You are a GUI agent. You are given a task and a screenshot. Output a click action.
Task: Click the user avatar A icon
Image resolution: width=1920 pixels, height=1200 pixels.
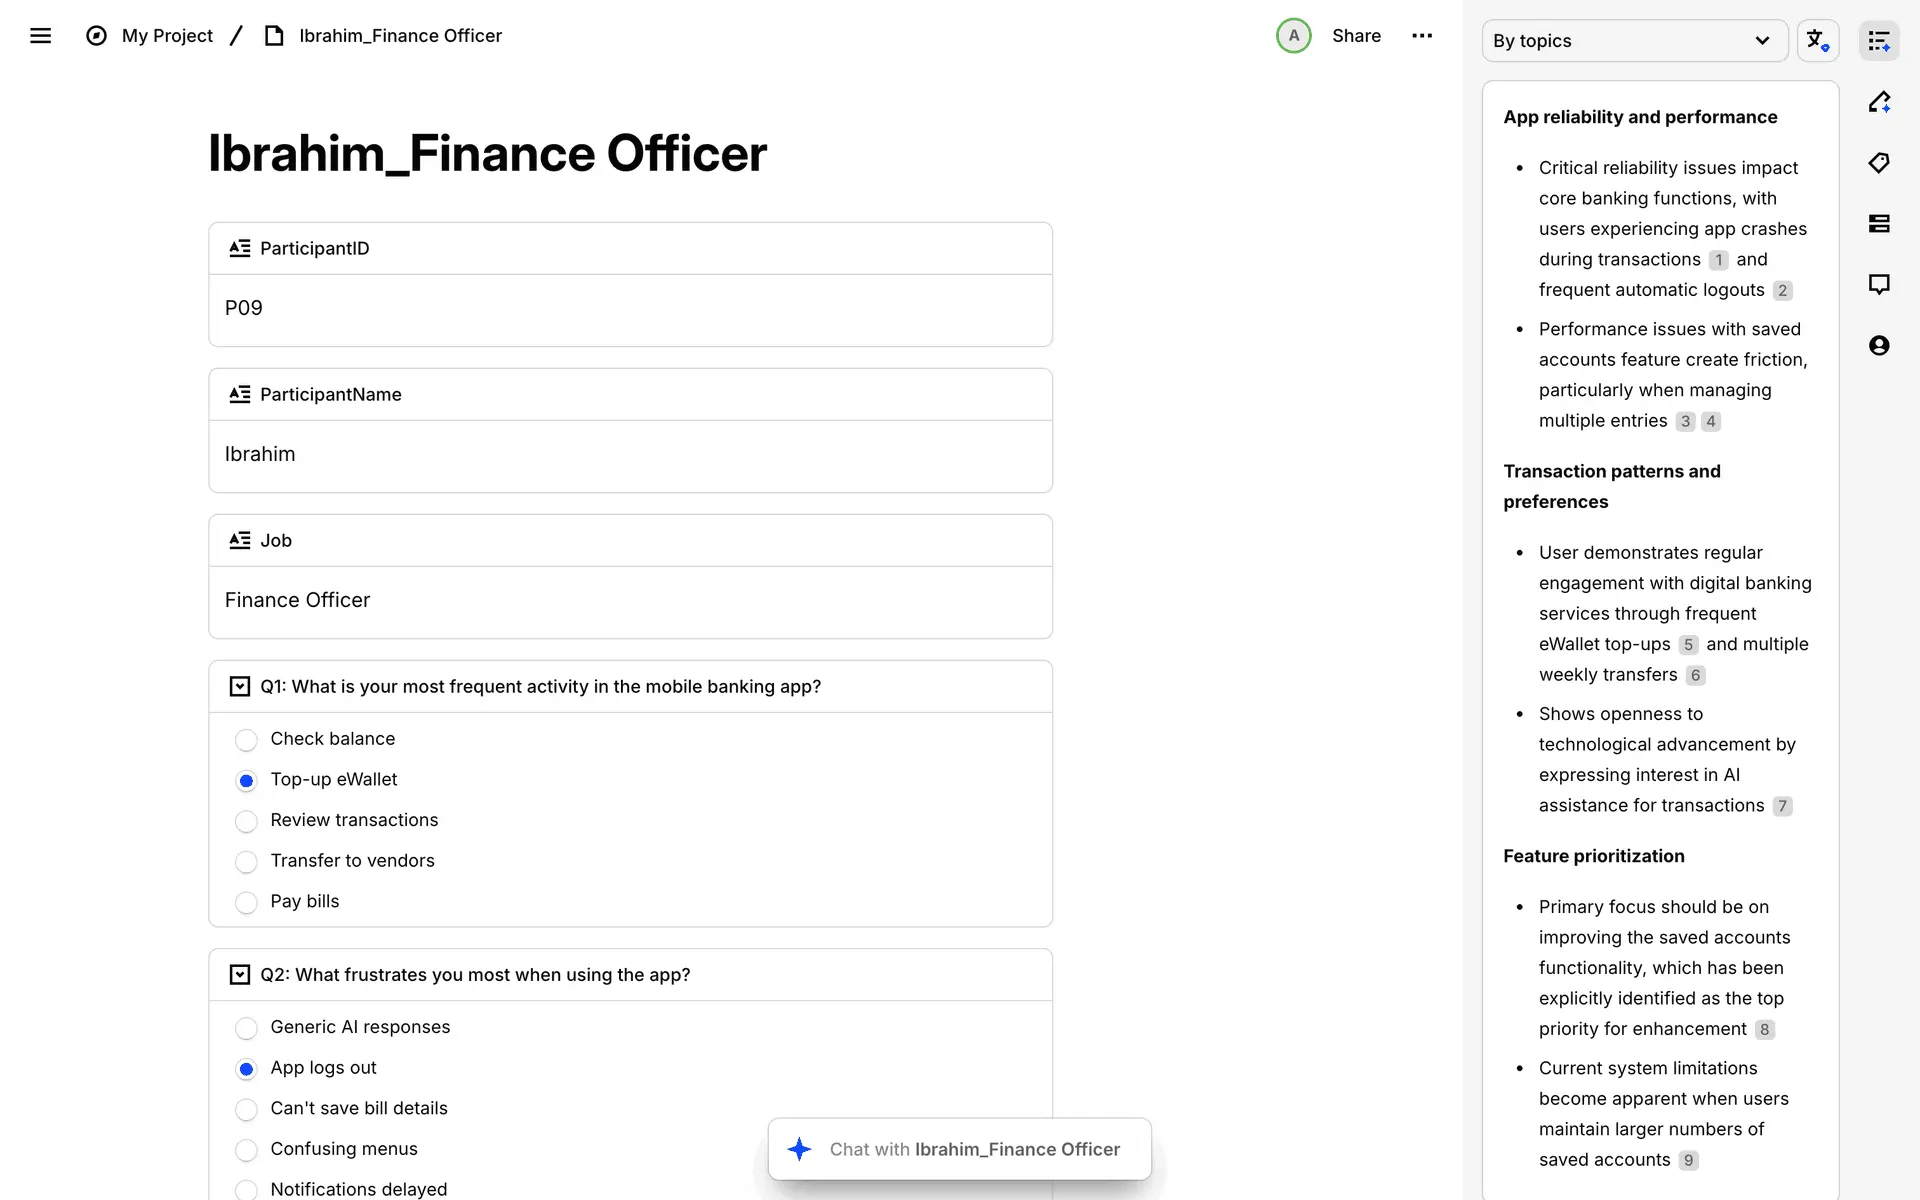point(1293,36)
